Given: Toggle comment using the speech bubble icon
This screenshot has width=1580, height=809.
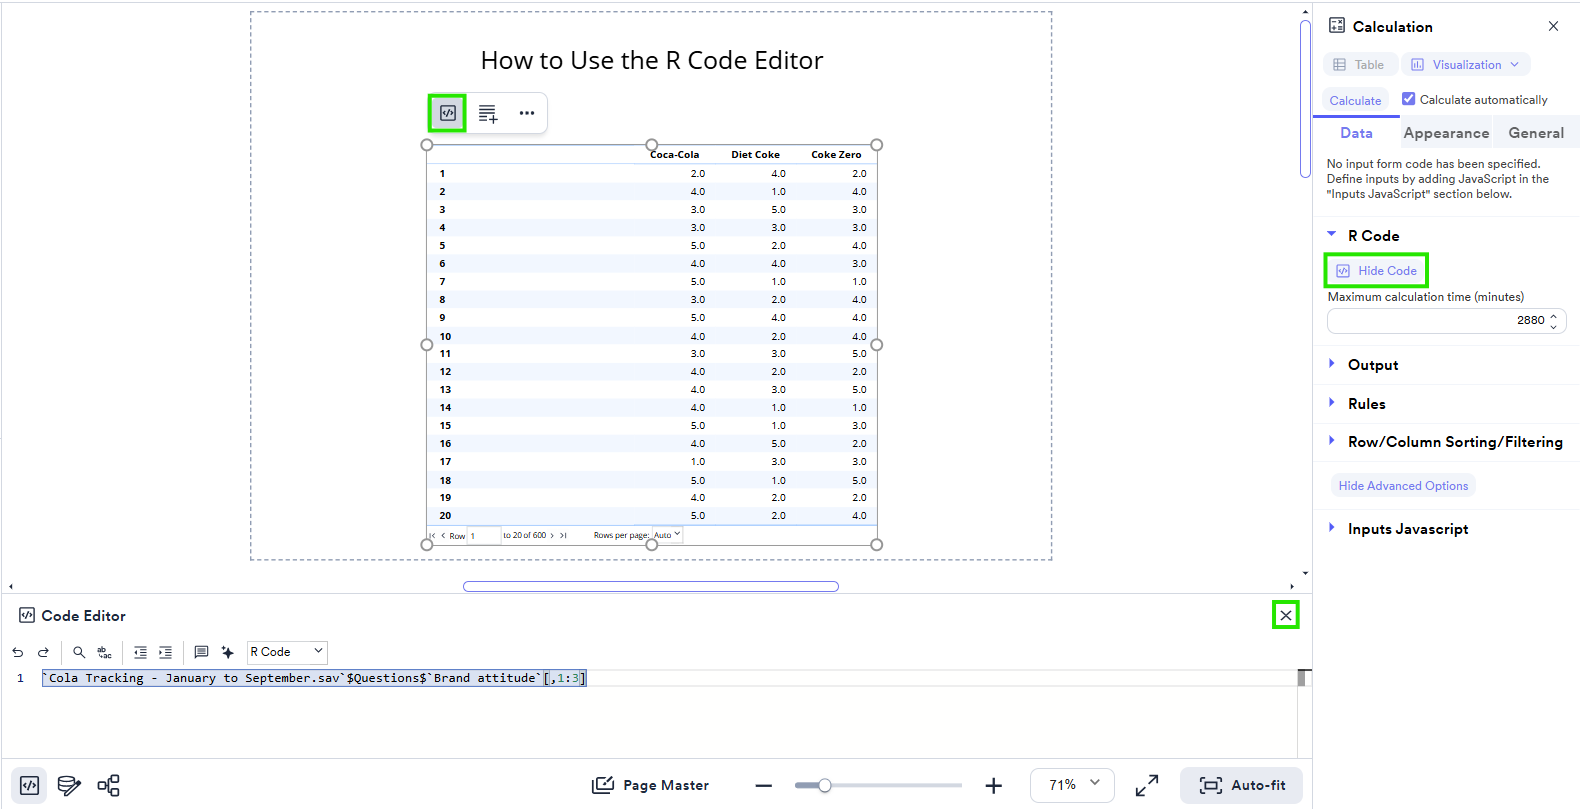Looking at the screenshot, I should (x=201, y=652).
